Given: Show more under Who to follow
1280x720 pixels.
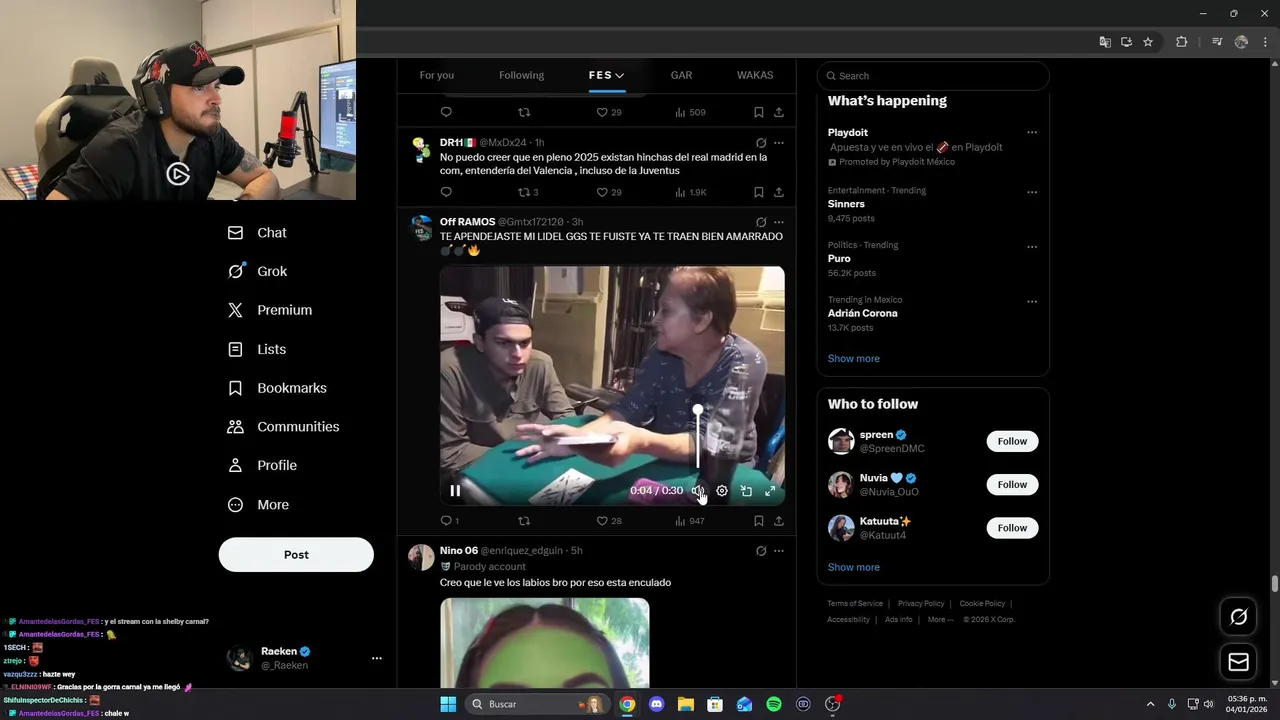Looking at the screenshot, I should click(x=853, y=567).
